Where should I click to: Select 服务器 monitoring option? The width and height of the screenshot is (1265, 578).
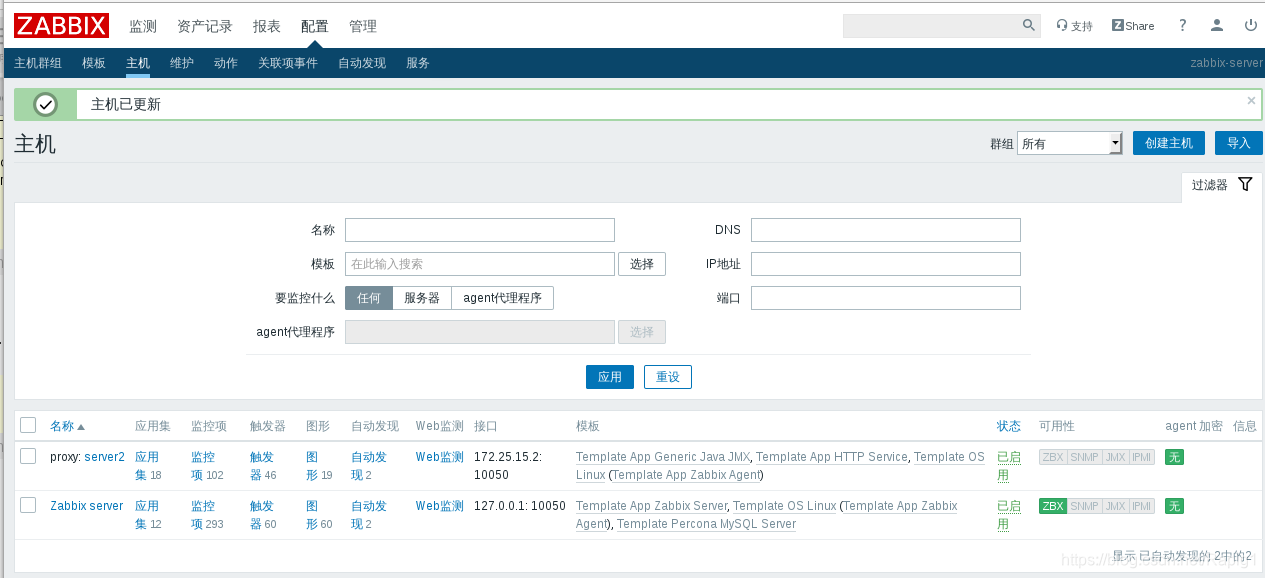[422, 298]
